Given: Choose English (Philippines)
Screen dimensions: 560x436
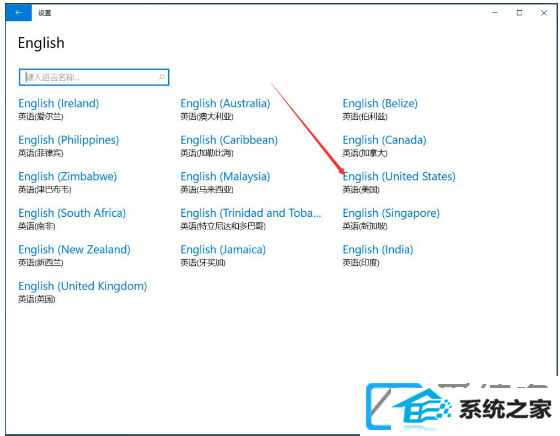Looking at the screenshot, I should (x=69, y=145).
